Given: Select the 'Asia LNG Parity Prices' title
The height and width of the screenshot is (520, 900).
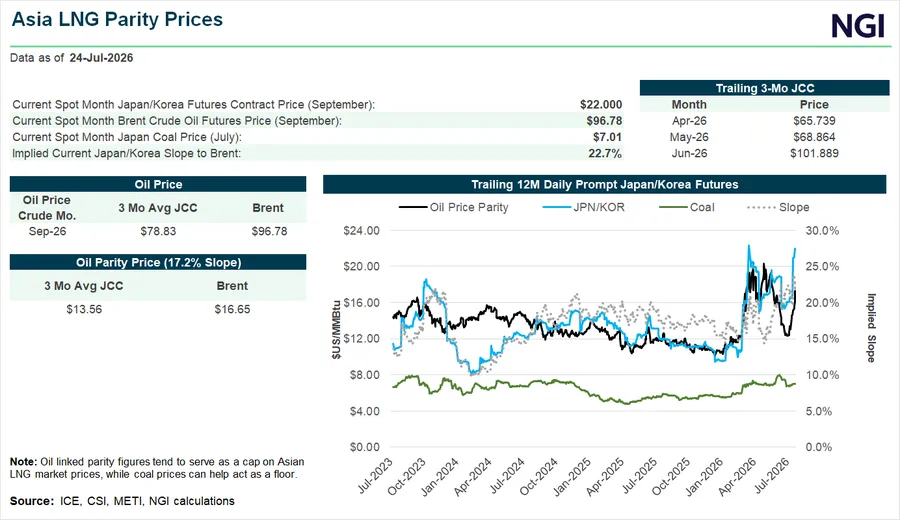Looking at the screenshot, I should pos(118,19).
